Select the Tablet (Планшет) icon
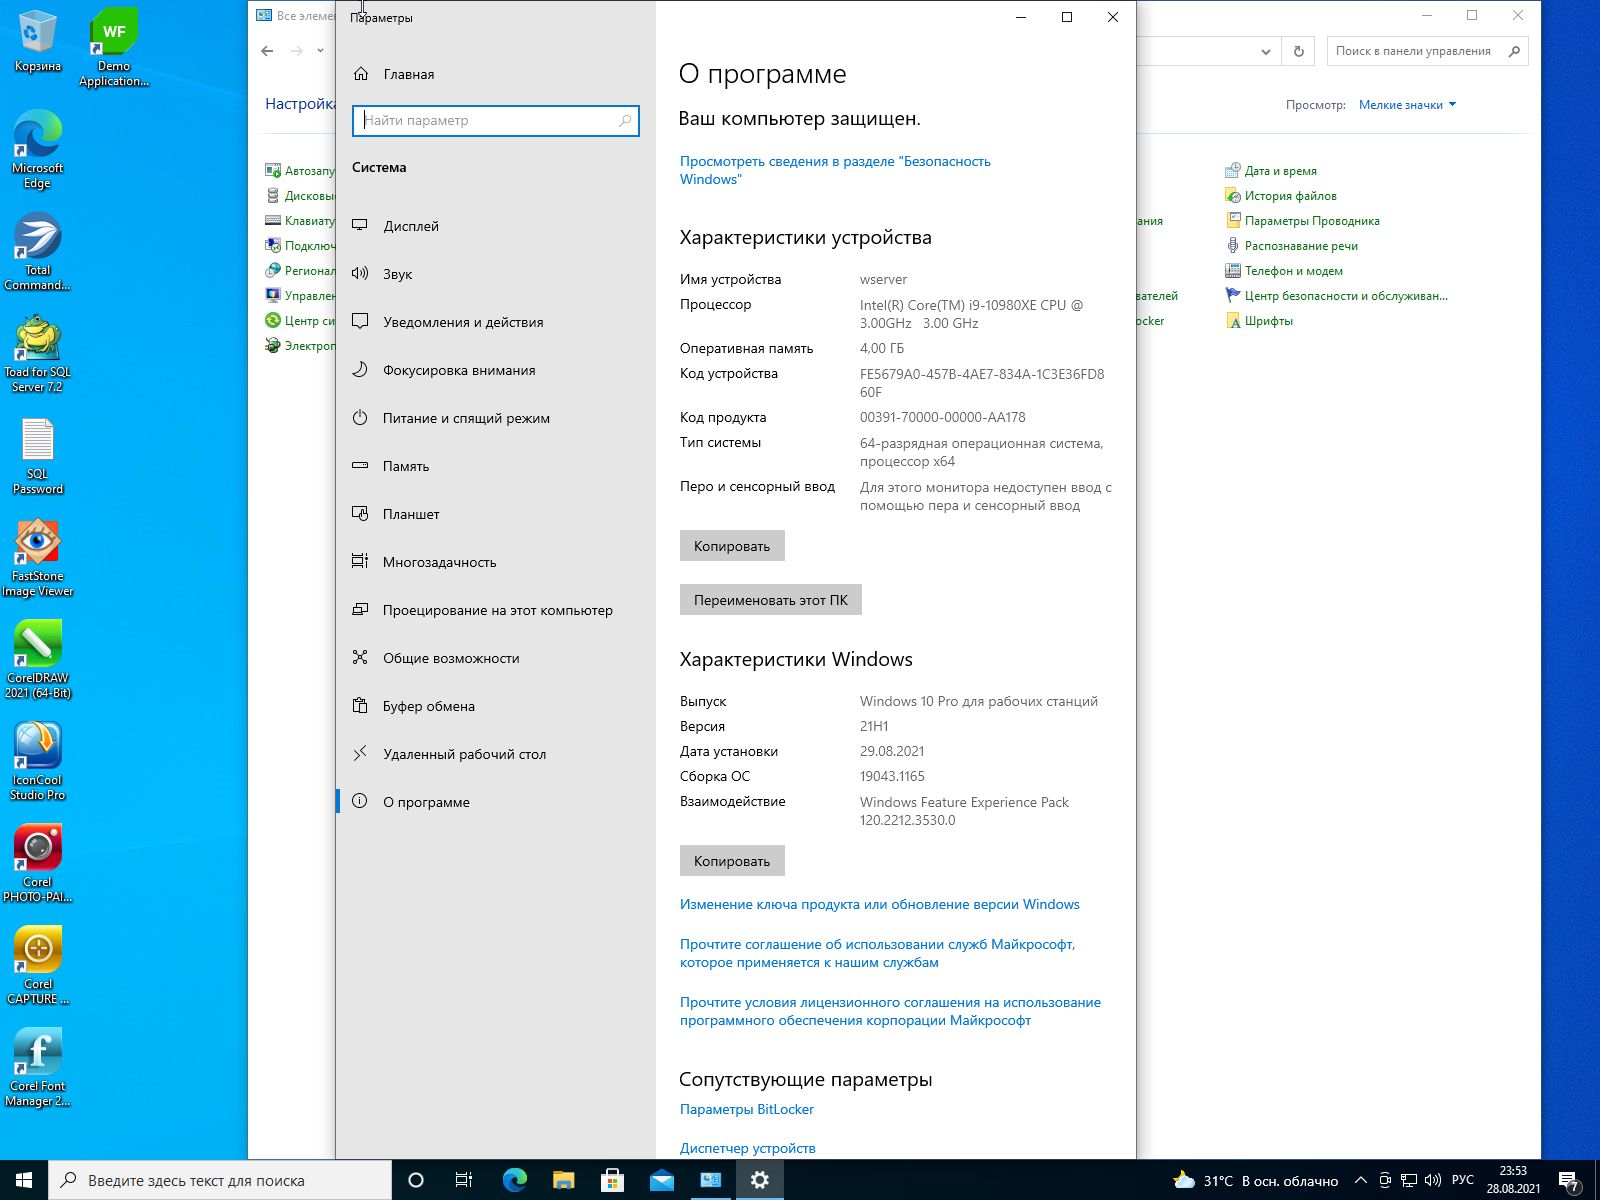Image resolution: width=1600 pixels, height=1200 pixels. click(x=360, y=514)
